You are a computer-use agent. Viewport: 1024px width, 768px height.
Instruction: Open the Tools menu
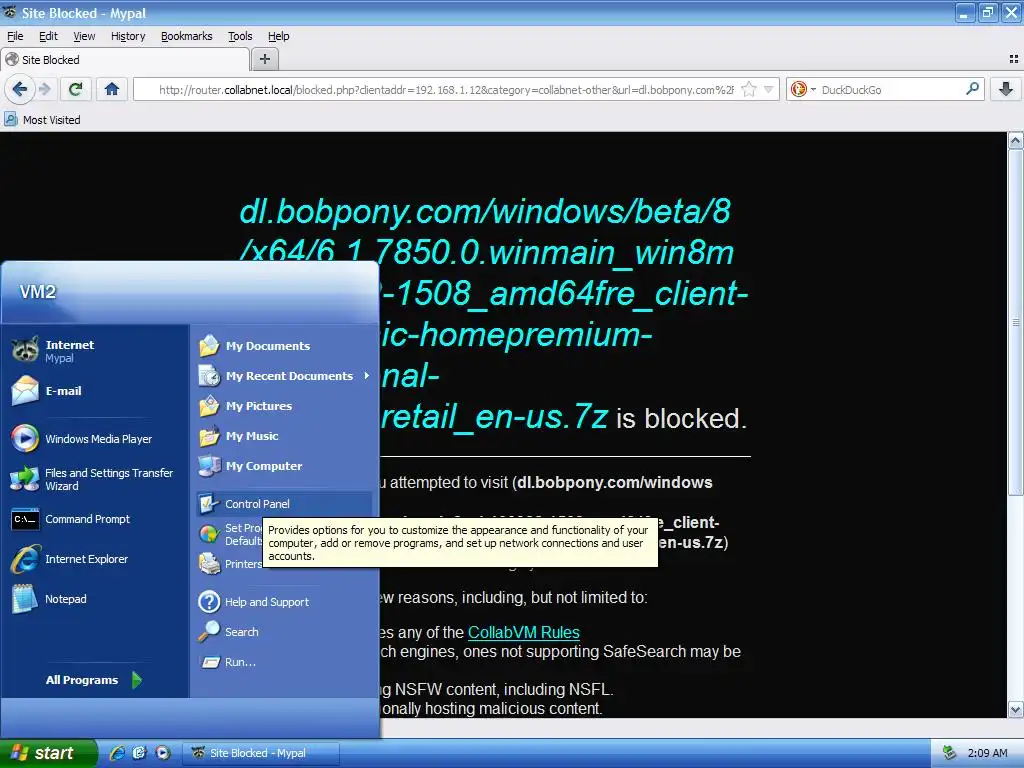tap(240, 36)
